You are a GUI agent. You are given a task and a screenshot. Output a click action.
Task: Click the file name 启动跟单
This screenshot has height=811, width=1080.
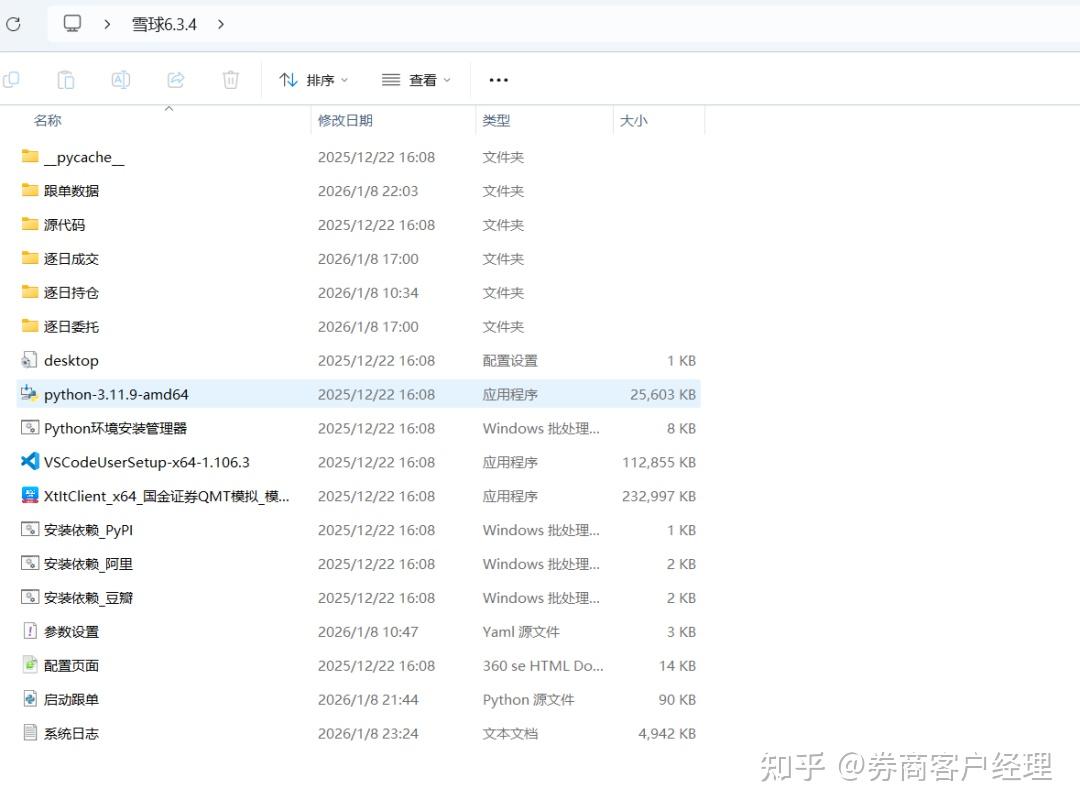click(x=71, y=699)
